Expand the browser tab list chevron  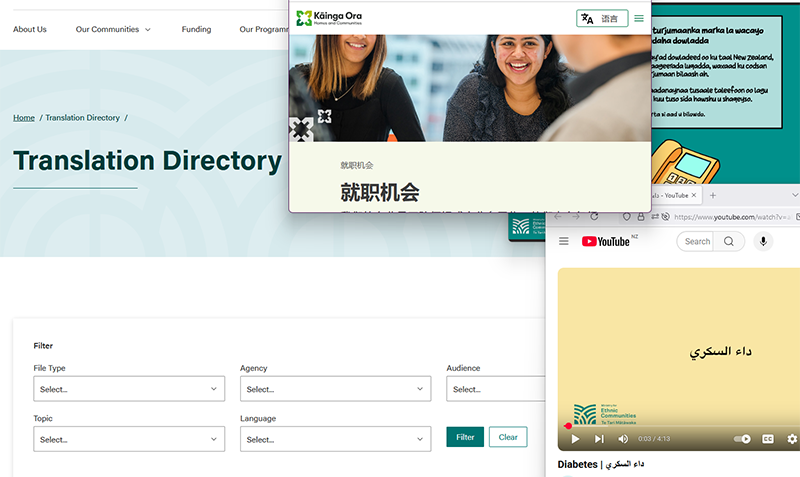pos(794,195)
